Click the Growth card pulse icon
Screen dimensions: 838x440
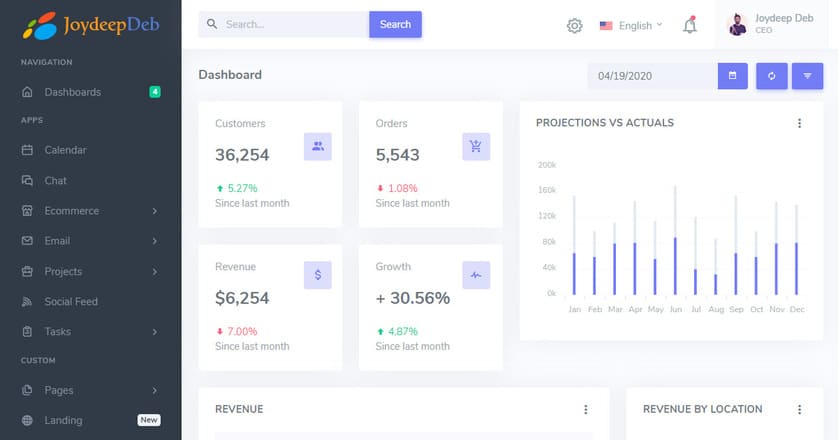[476, 275]
